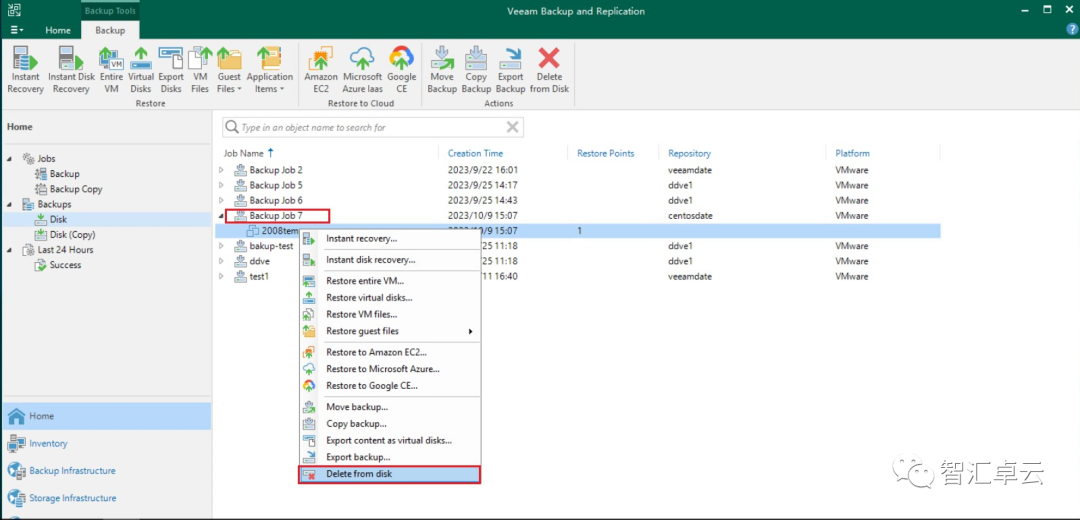
Task: Choose Restore to Amazon EC2... menu entry
Action: [x=389, y=353]
